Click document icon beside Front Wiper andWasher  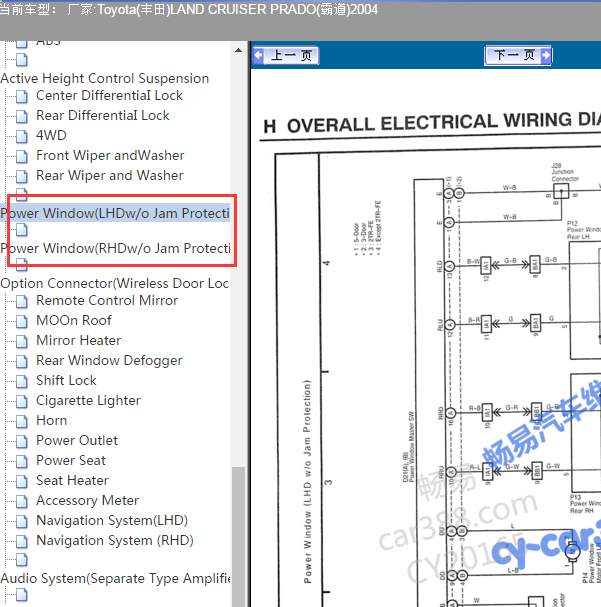pyautogui.click(x=22, y=156)
